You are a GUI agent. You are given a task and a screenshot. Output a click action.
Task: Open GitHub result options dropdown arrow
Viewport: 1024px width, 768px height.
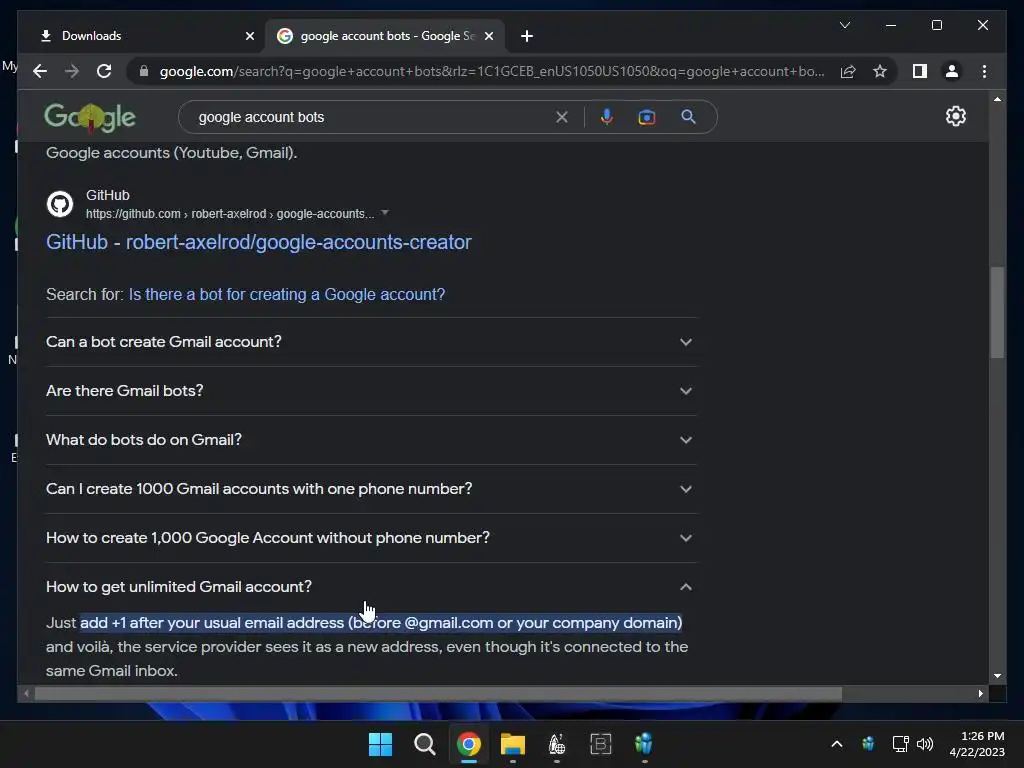[385, 212]
